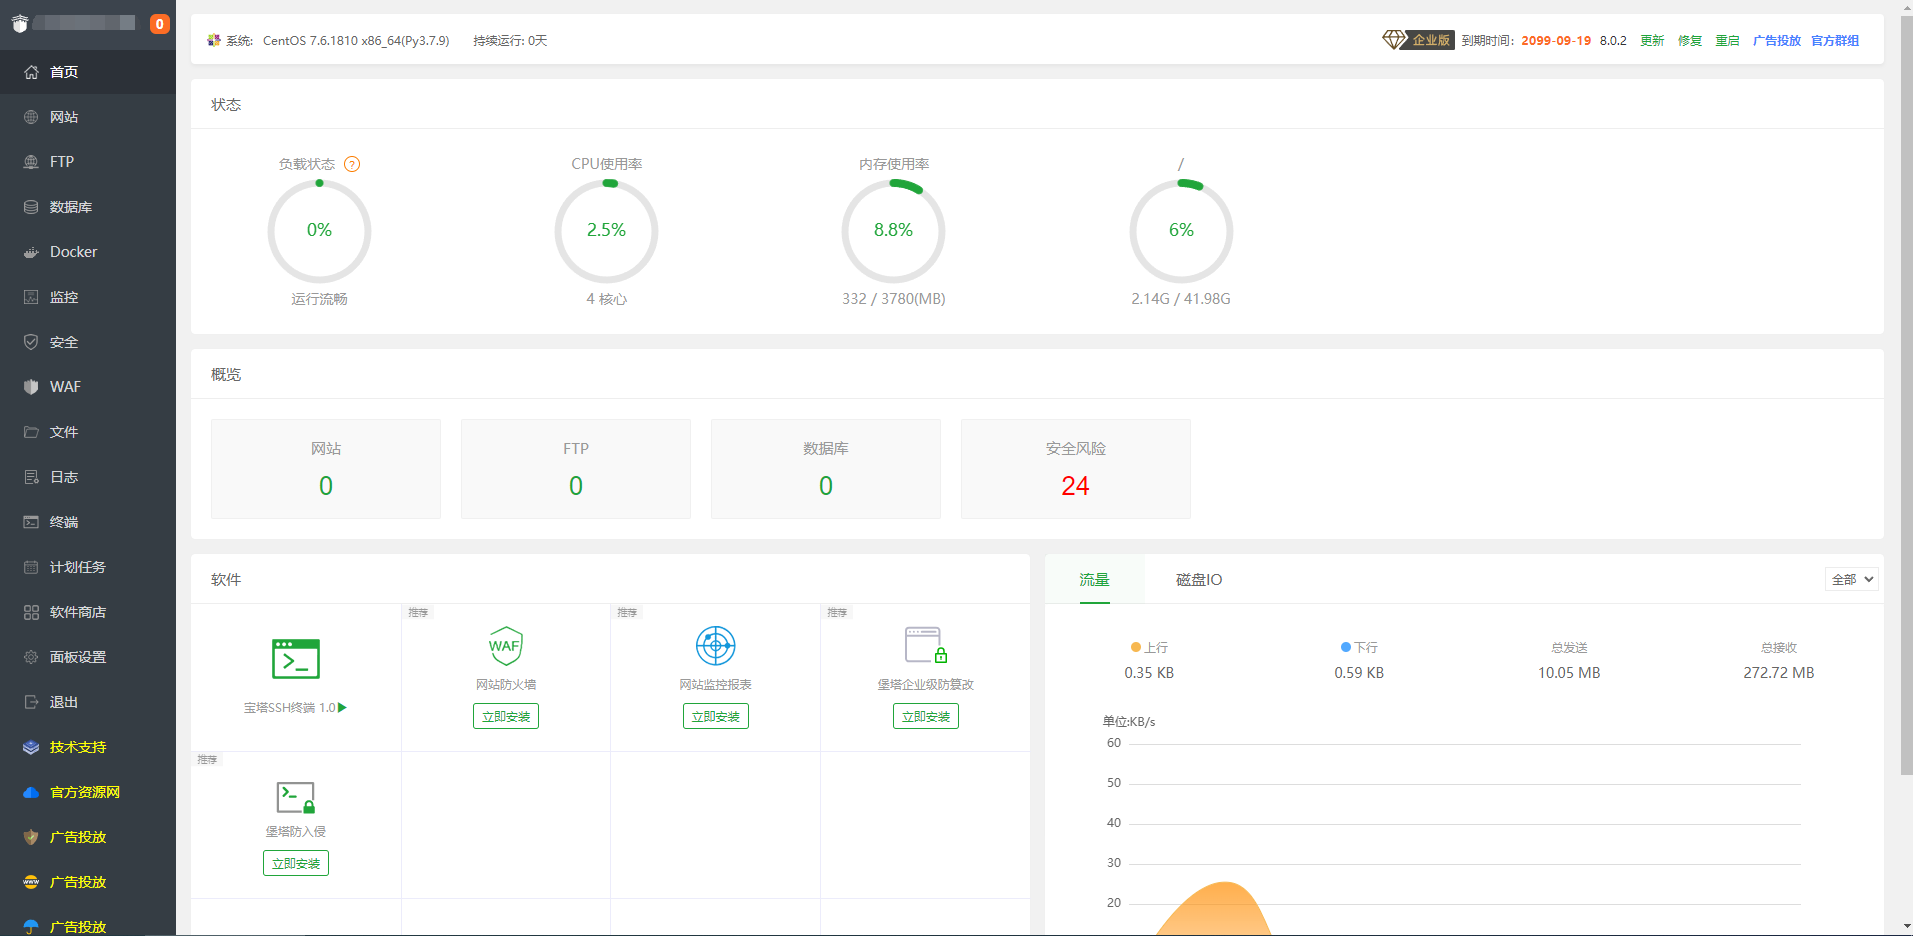Install 网站防火墙 with 立即安装 button

pyautogui.click(x=506, y=716)
